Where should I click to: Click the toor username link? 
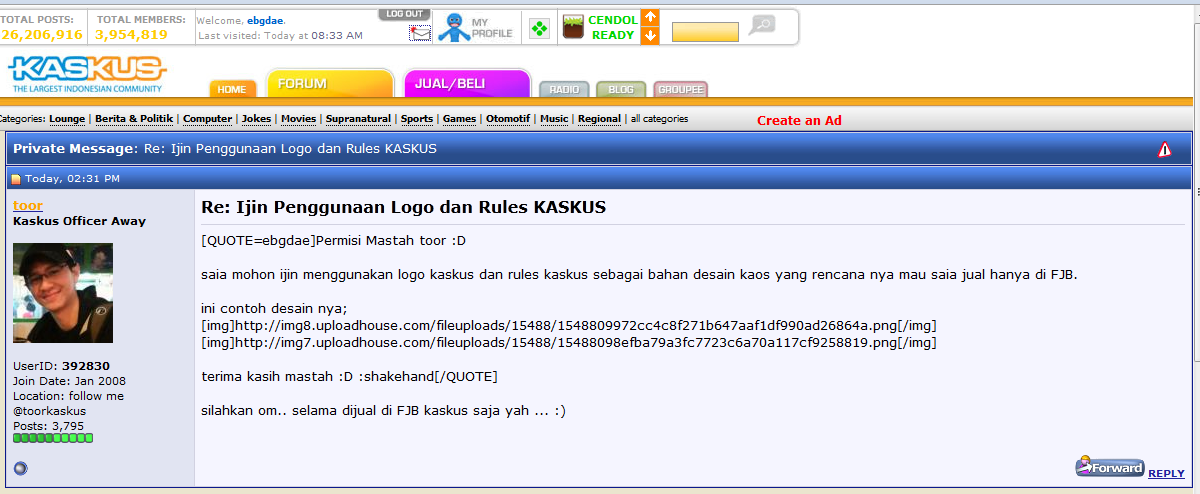(28, 205)
